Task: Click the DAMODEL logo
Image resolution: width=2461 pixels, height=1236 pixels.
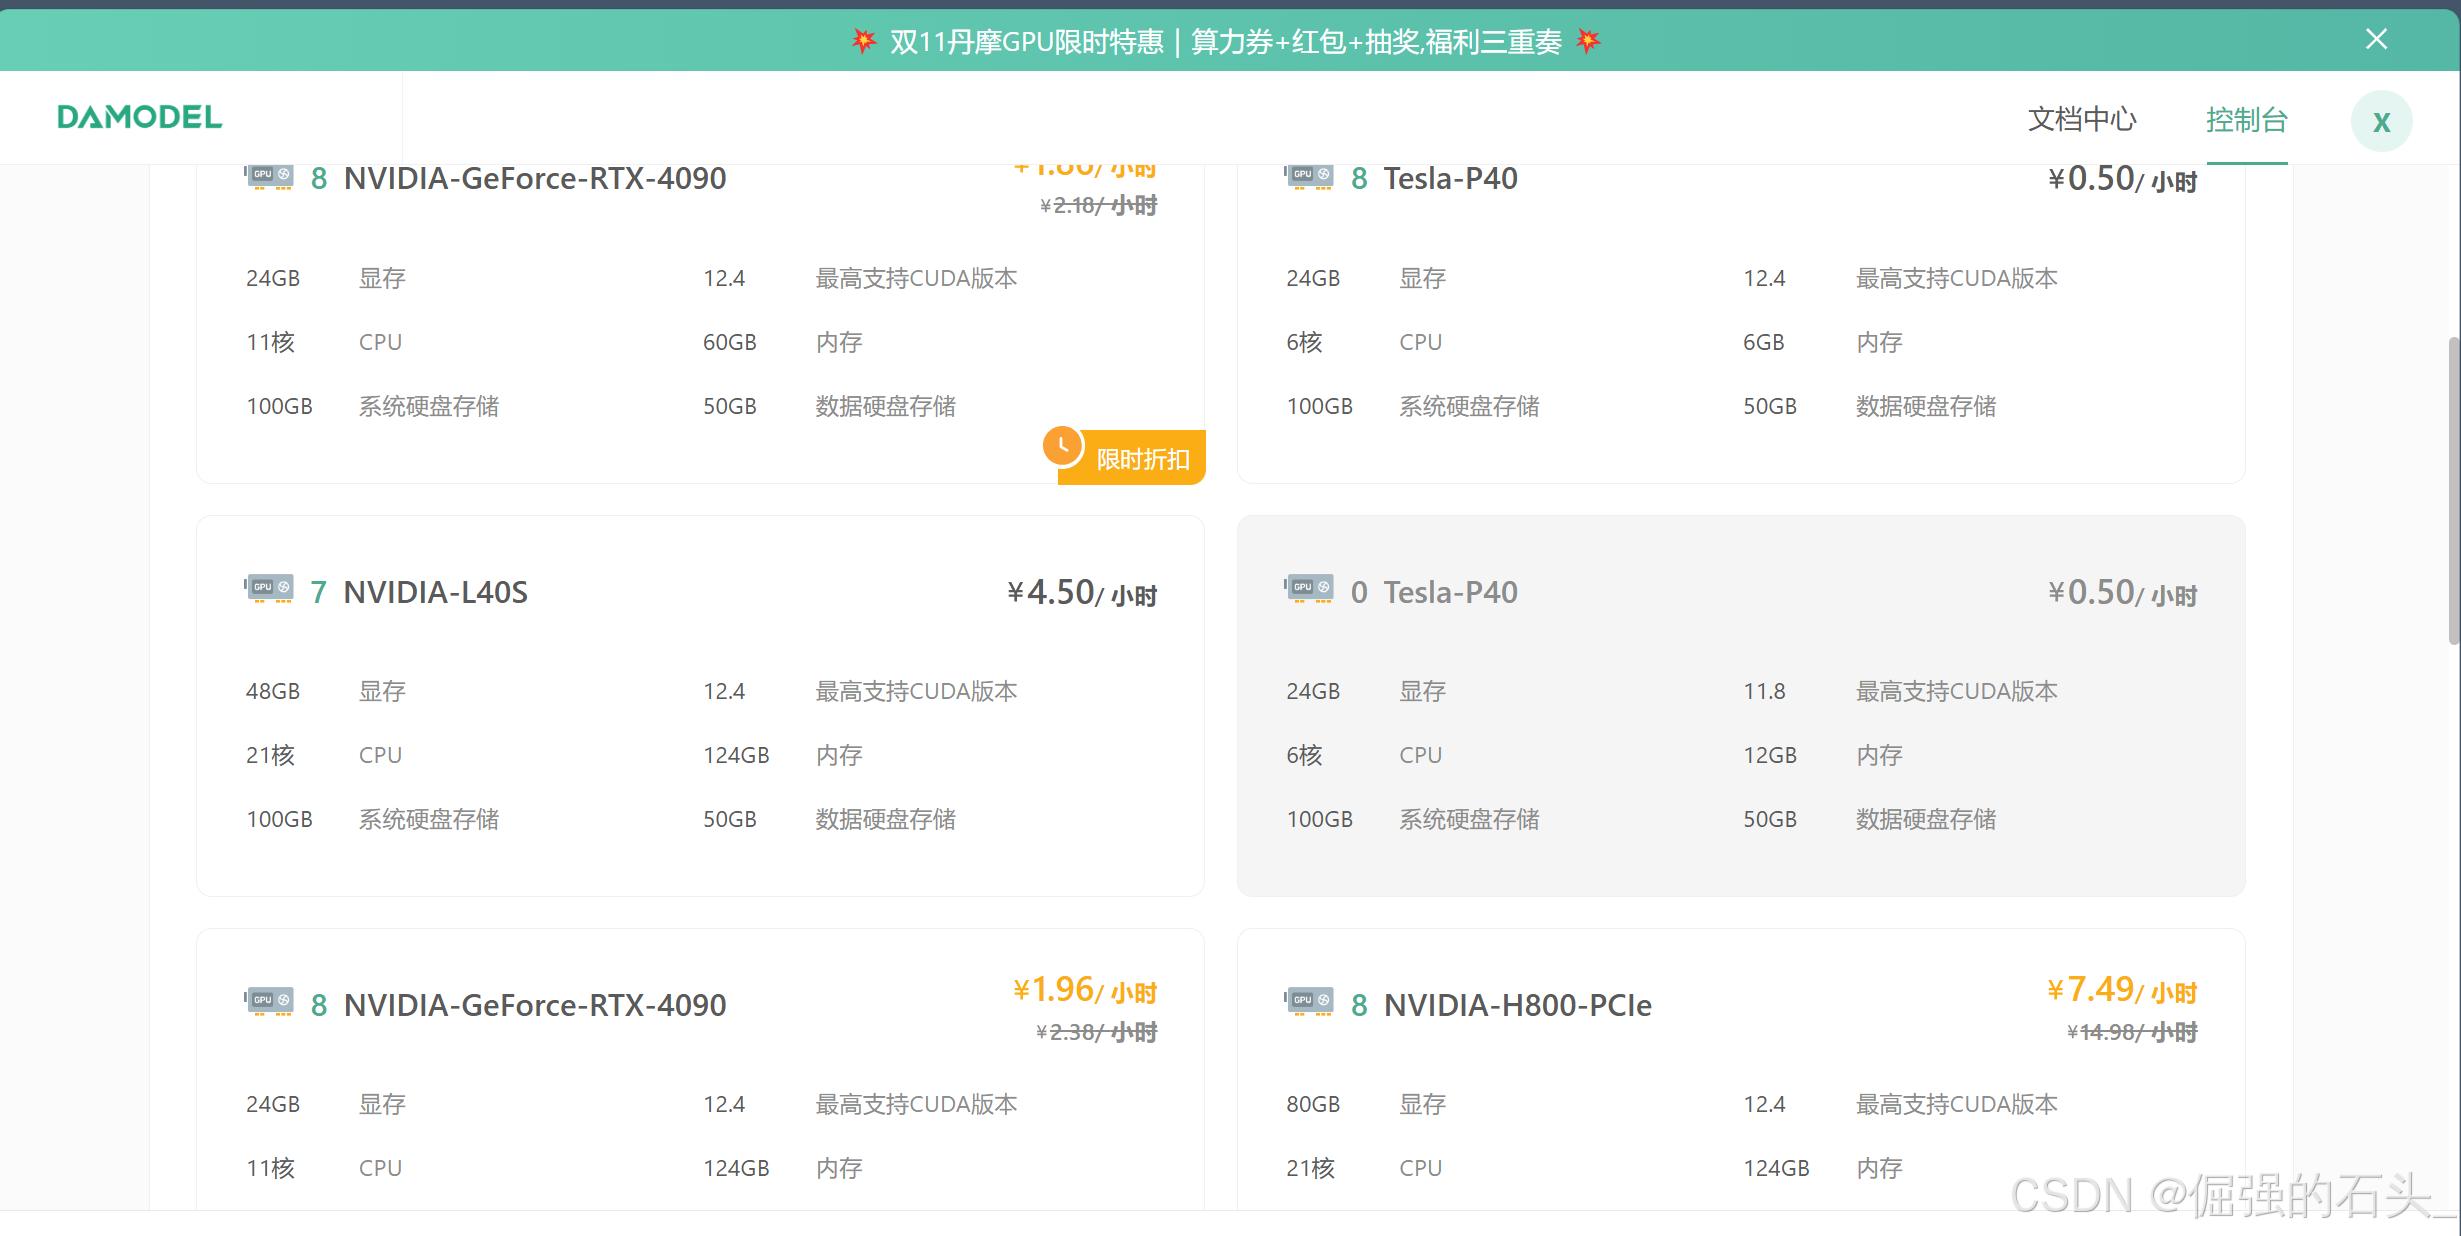Action: point(139,117)
